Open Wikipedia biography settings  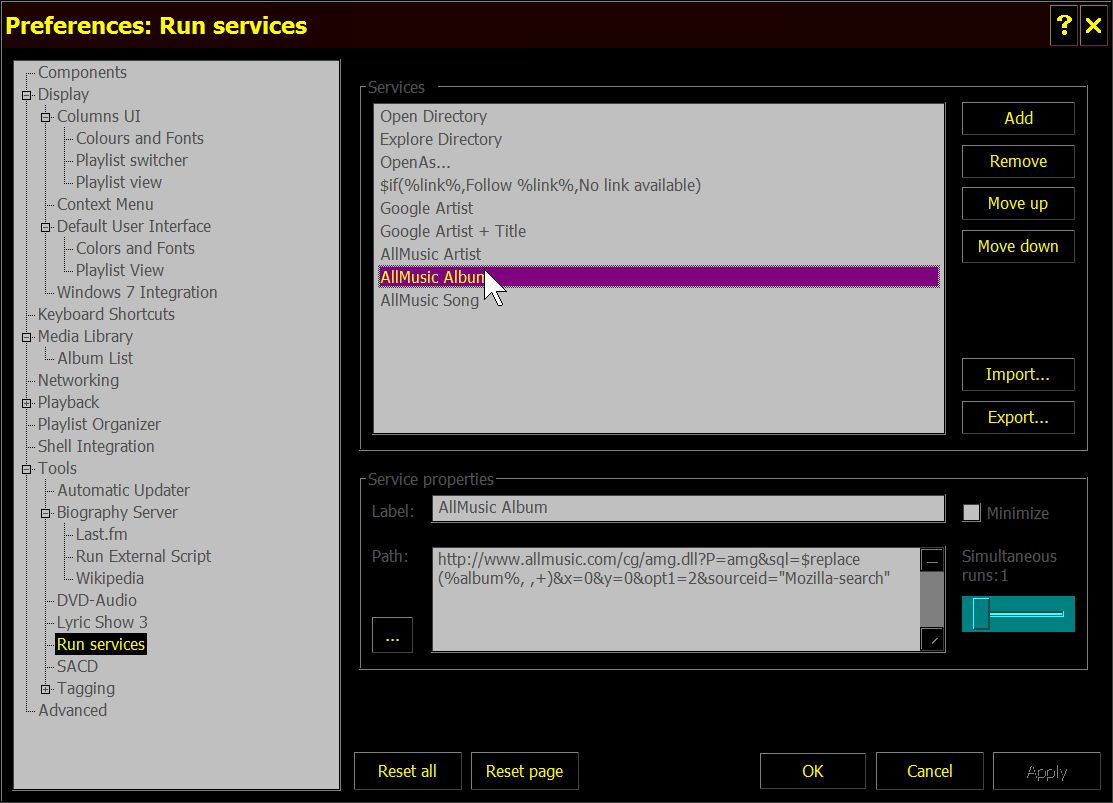coord(110,579)
